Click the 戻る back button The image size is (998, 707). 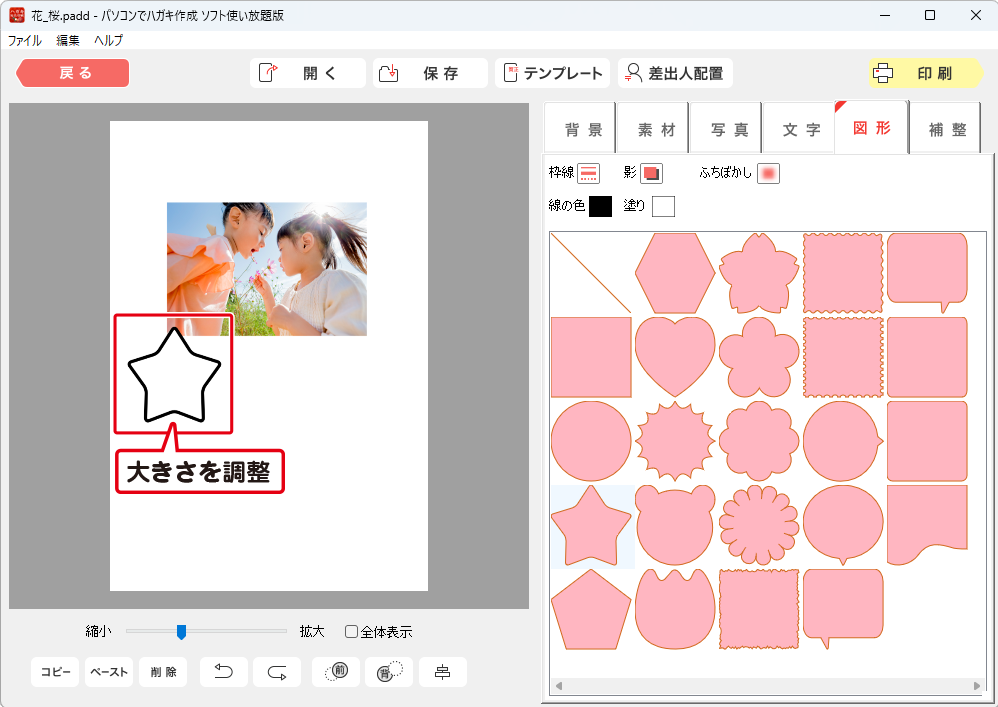pos(73,73)
